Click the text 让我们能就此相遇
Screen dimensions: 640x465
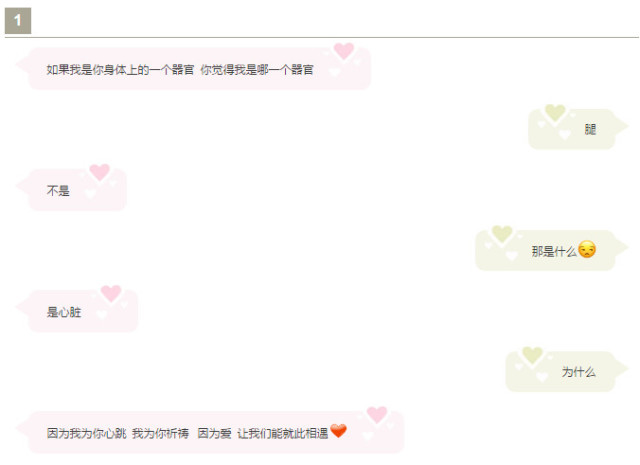pyautogui.click(x=283, y=433)
